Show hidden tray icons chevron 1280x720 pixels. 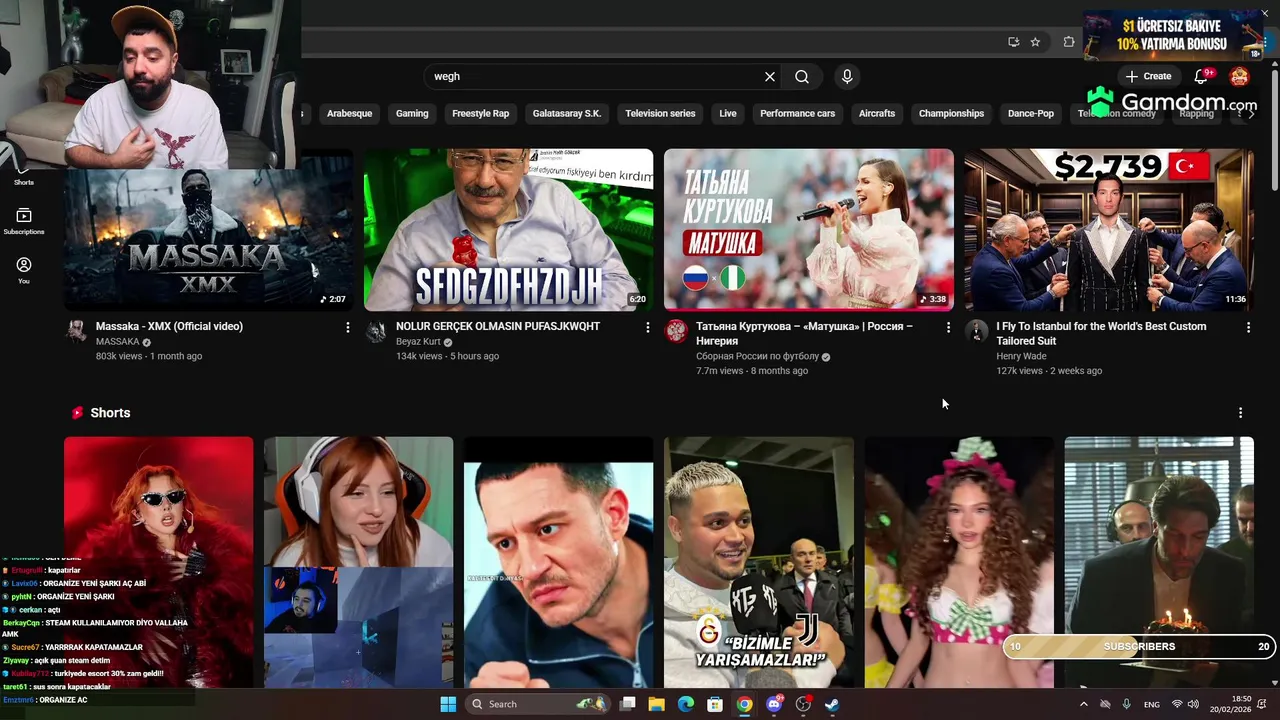[1083, 704]
